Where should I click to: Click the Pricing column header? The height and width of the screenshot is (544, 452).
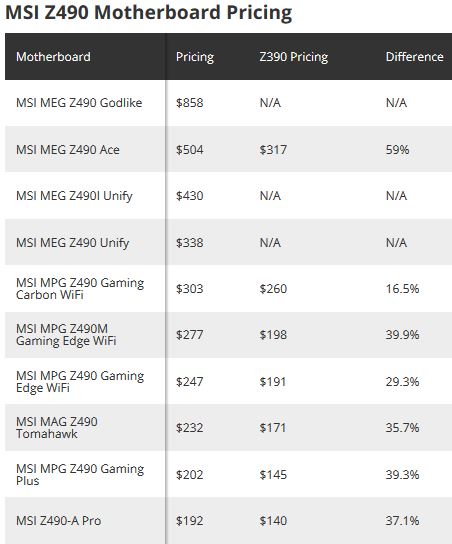coord(195,57)
